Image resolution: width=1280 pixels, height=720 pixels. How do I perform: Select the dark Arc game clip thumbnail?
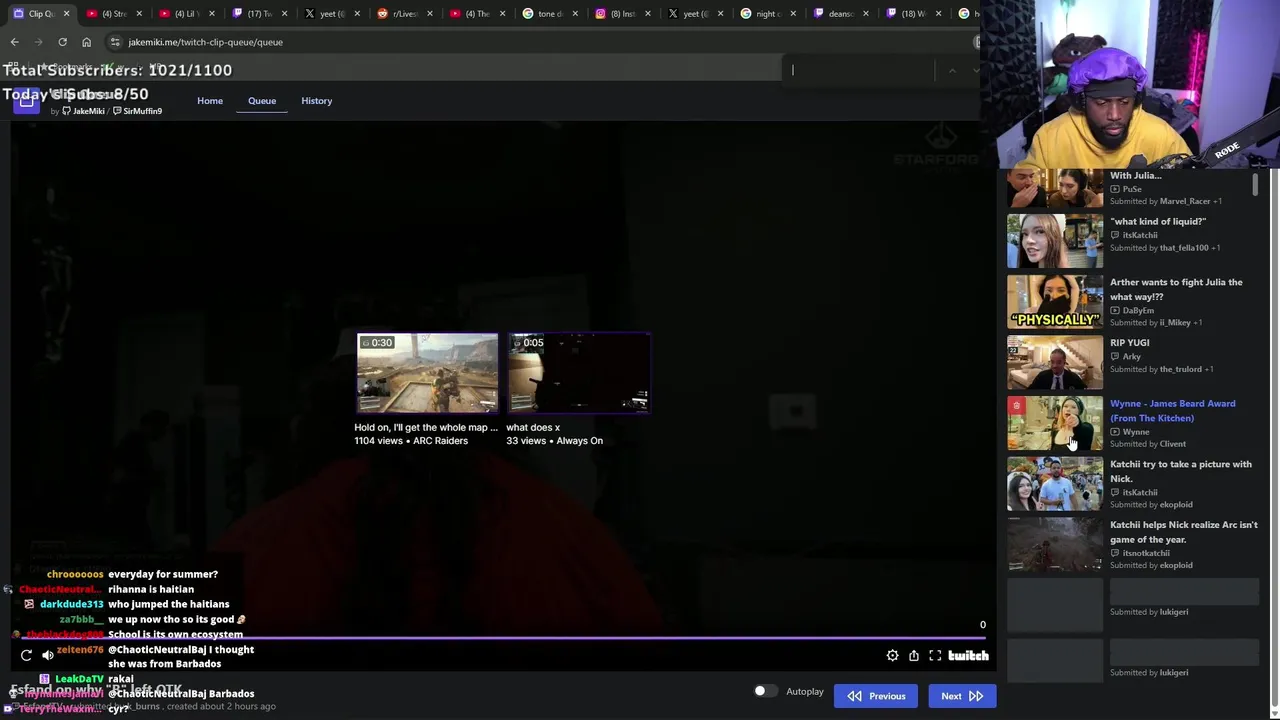tap(1055, 544)
